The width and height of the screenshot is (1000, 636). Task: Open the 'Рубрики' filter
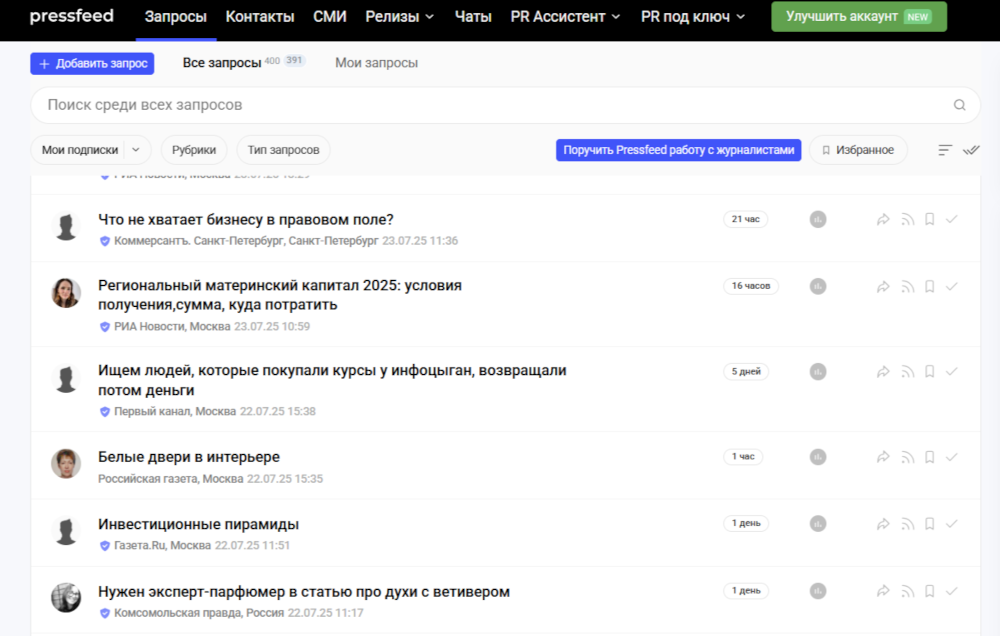pyautogui.click(x=194, y=150)
